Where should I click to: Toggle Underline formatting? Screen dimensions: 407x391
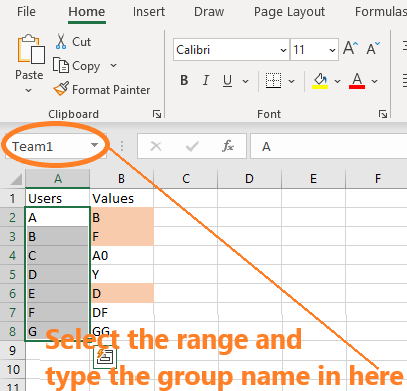click(x=227, y=81)
